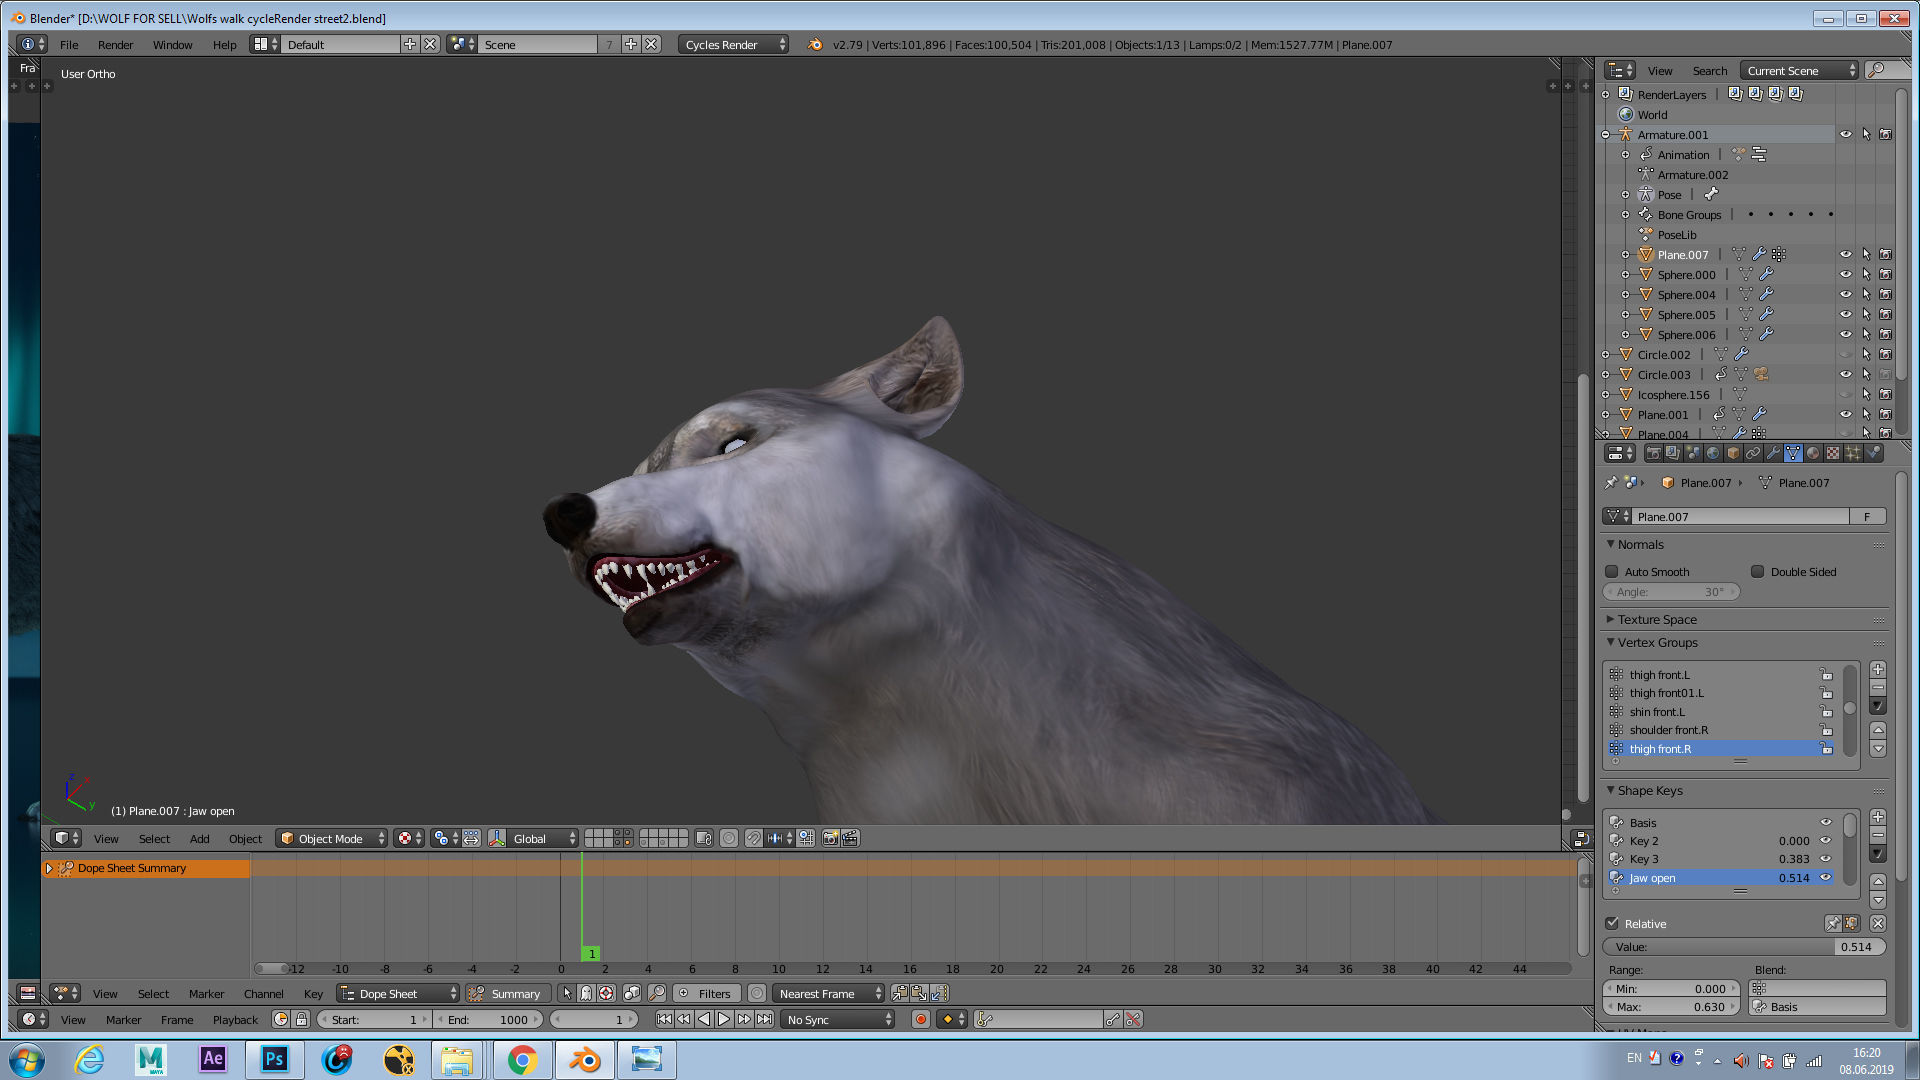Jump to the end frame button
Image resolution: width=1920 pixels, height=1080 pixels.
(764, 1019)
